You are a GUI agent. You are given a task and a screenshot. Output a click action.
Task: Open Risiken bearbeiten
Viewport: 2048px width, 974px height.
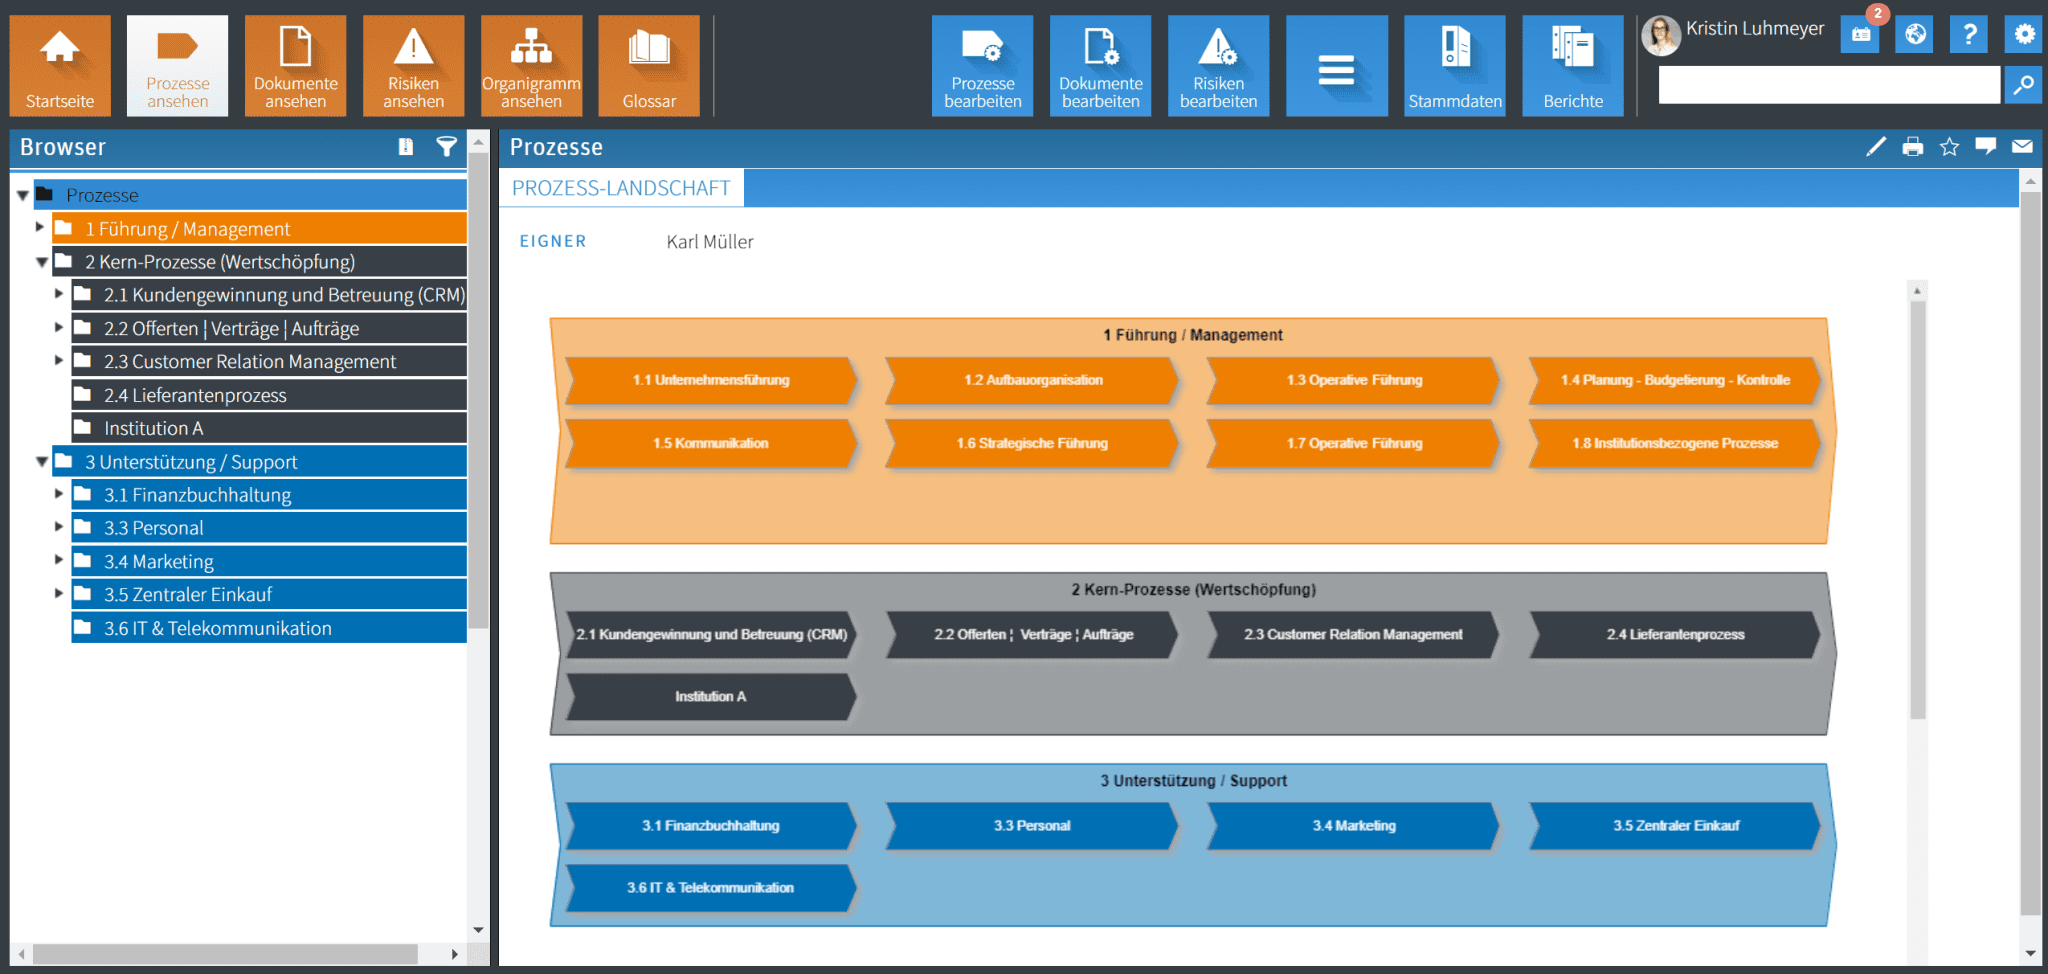coord(1218,66)
